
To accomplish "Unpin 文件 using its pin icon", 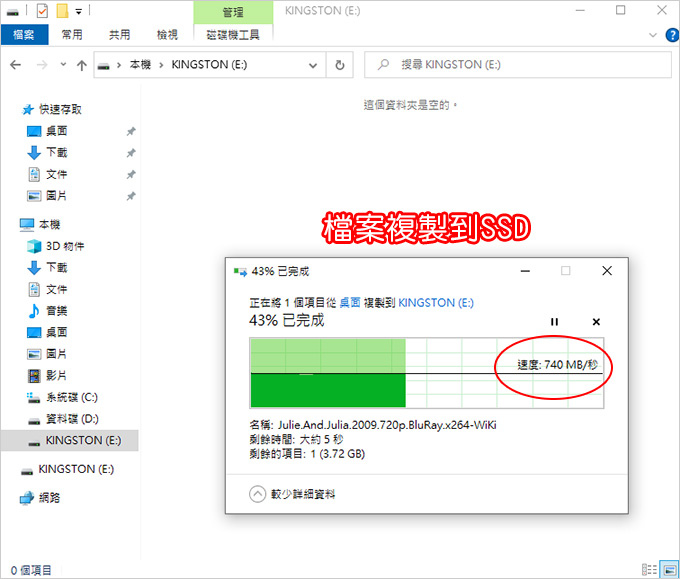I will click(131, 174).
